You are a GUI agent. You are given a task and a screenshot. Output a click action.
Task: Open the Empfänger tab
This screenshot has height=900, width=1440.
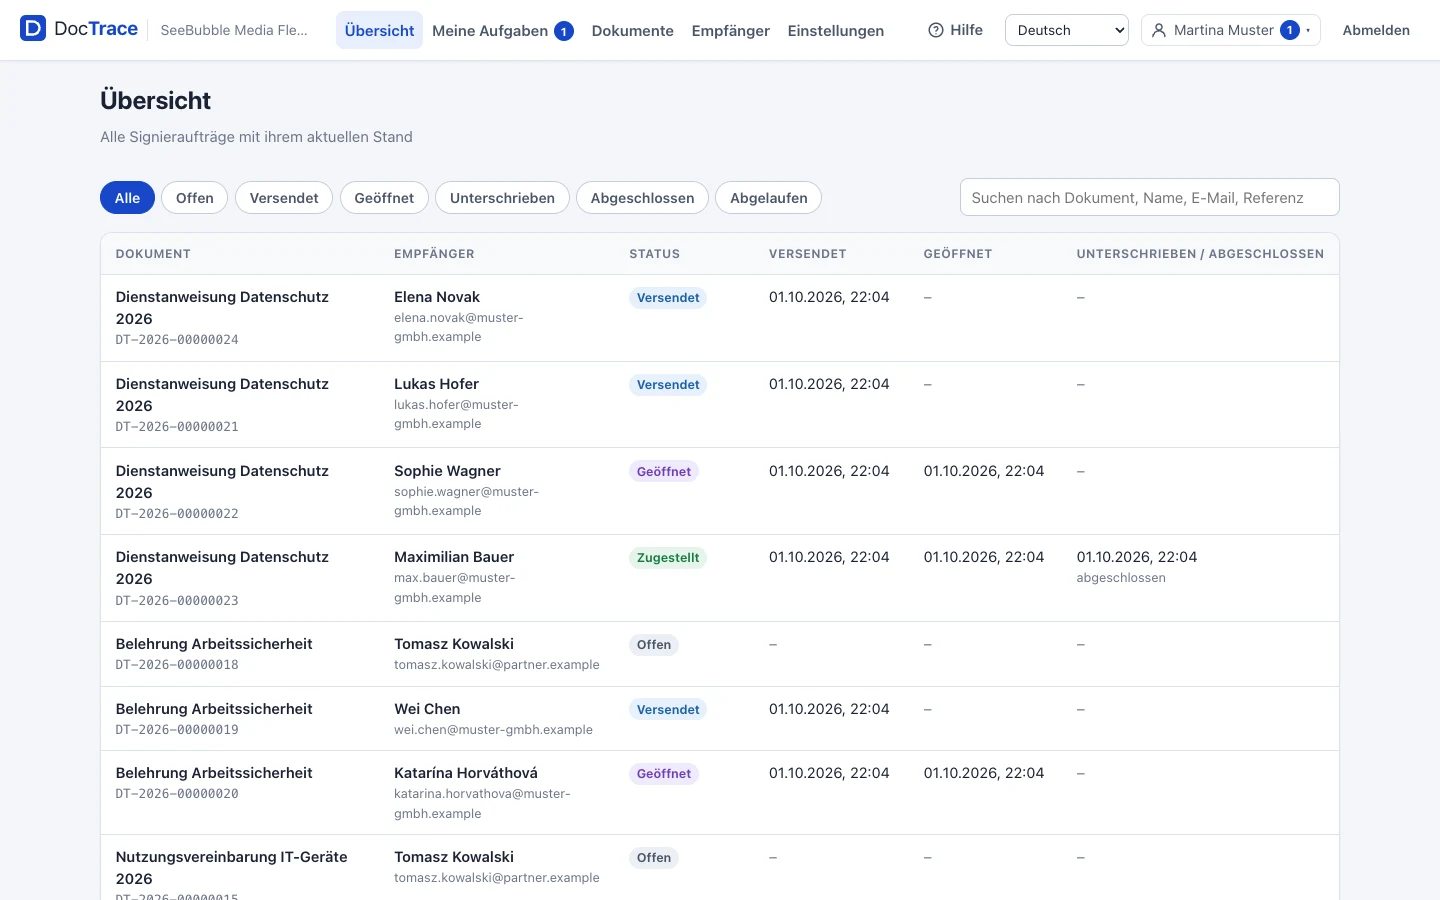pyautogui.click(x=730, y=31)
